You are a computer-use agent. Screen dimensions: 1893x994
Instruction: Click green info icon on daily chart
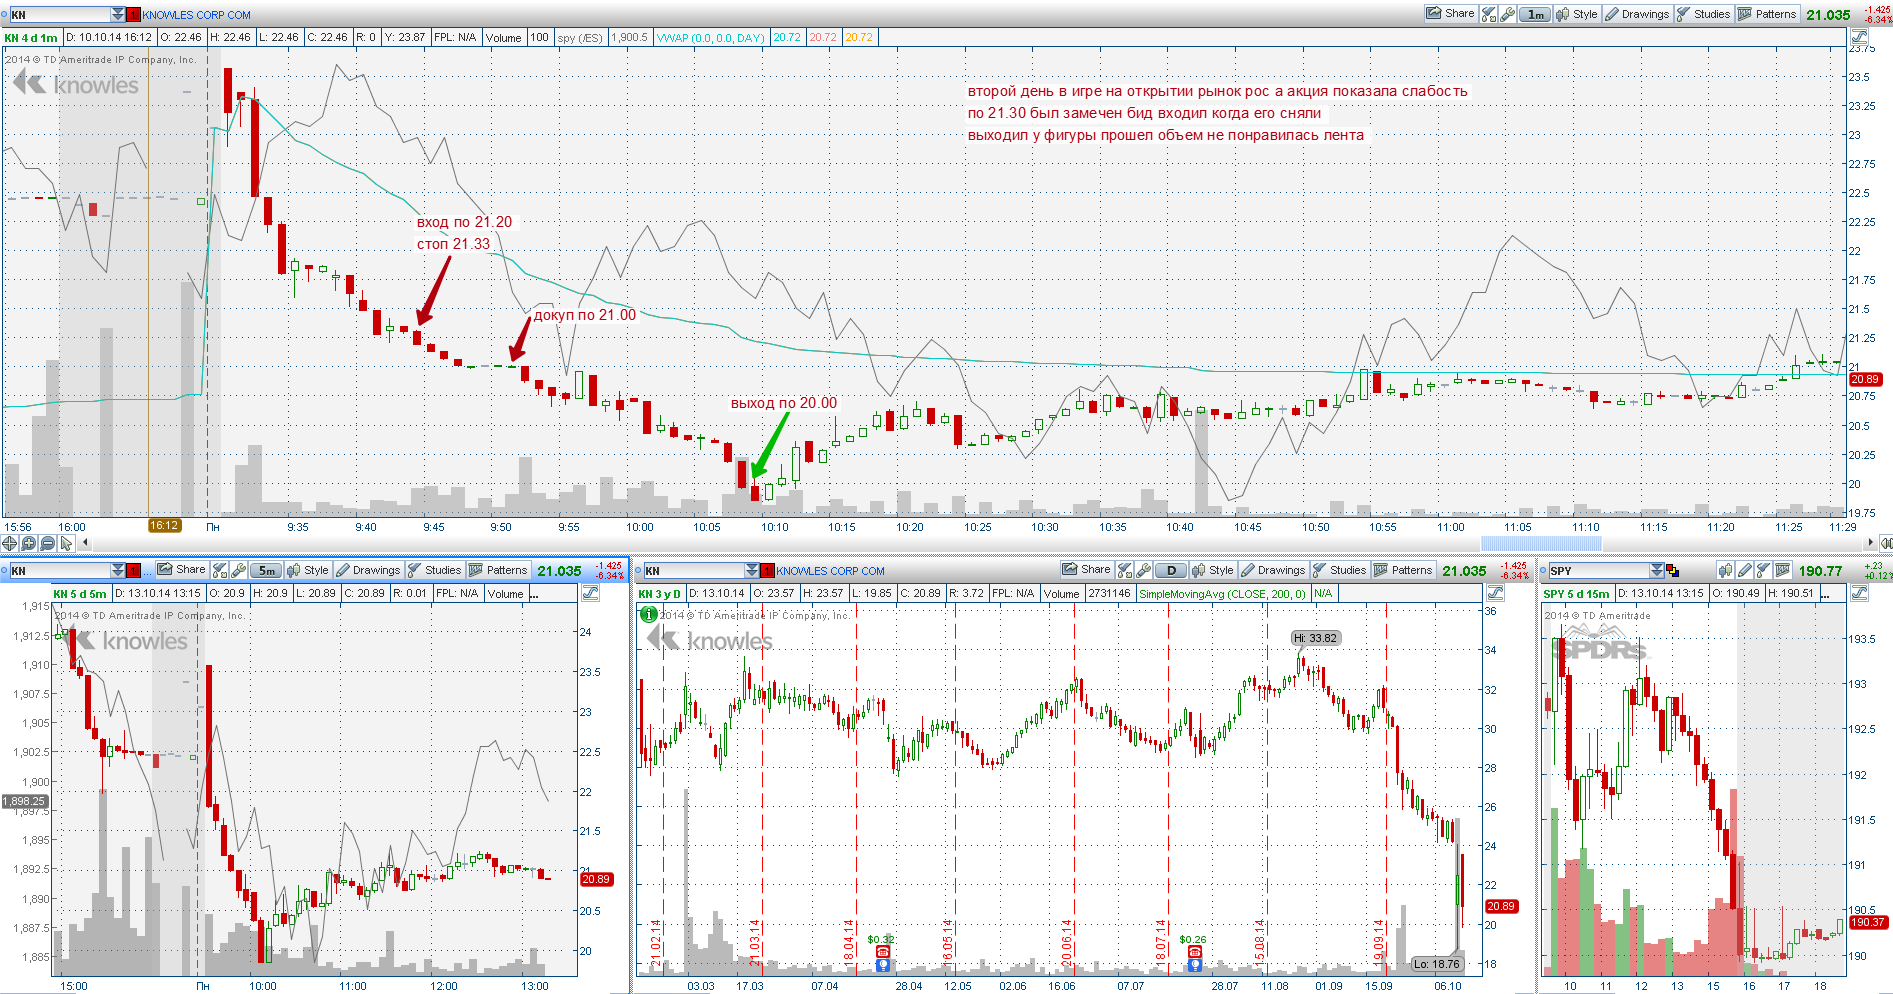(649, 614)
